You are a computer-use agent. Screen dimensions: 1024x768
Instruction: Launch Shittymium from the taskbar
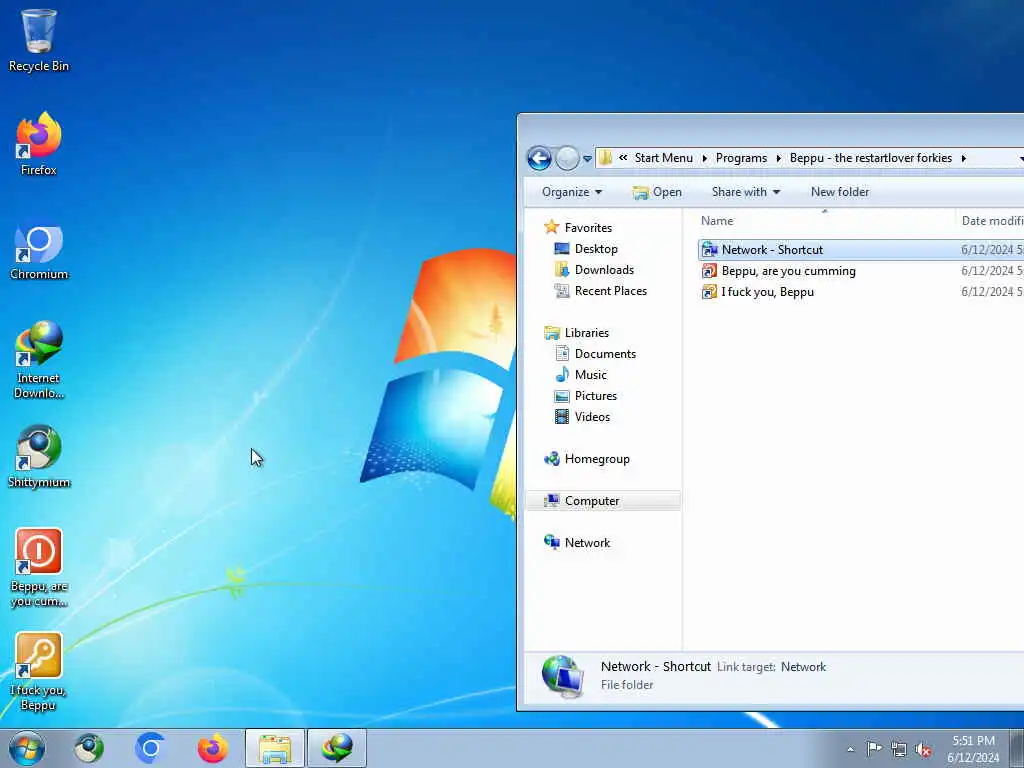point(89,748)
